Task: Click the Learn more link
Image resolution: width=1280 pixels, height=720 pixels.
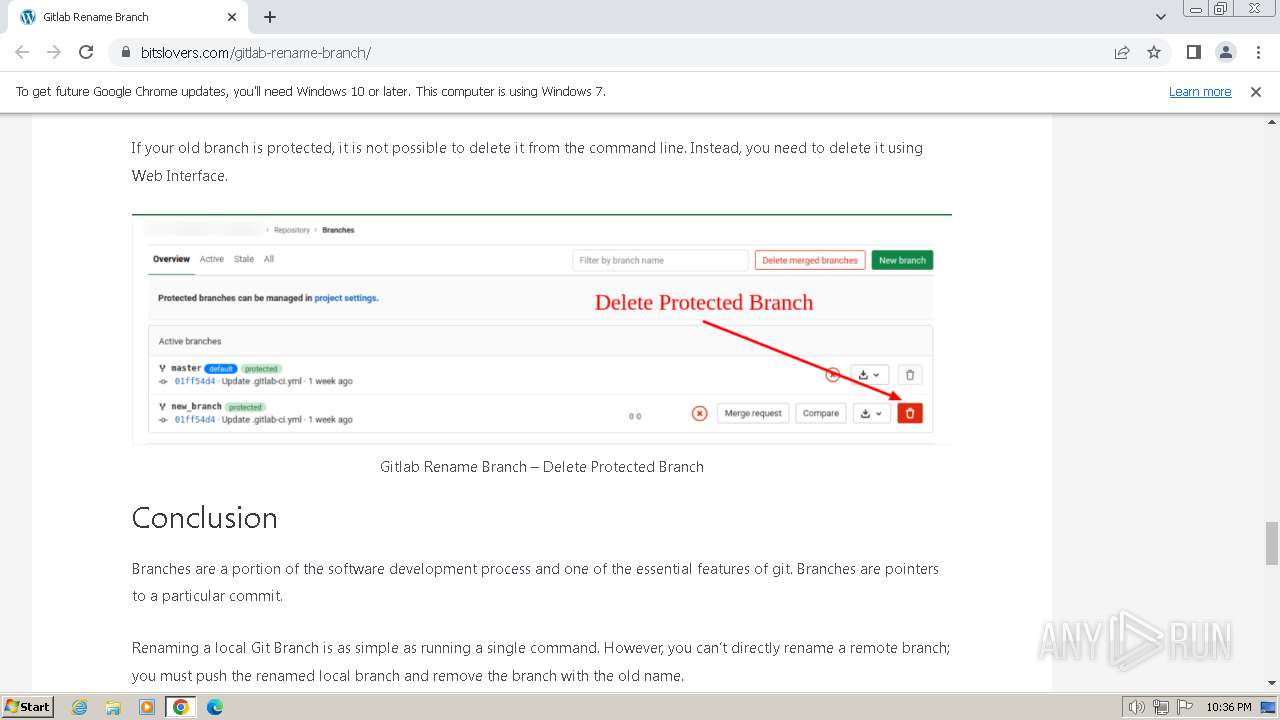Action: [1200, 91]
